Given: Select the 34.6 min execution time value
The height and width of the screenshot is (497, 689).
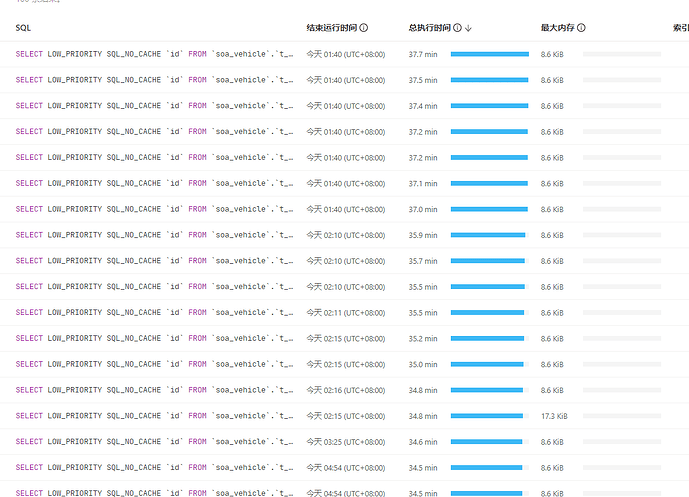Looking at the screenshot, I should point(423,442).
